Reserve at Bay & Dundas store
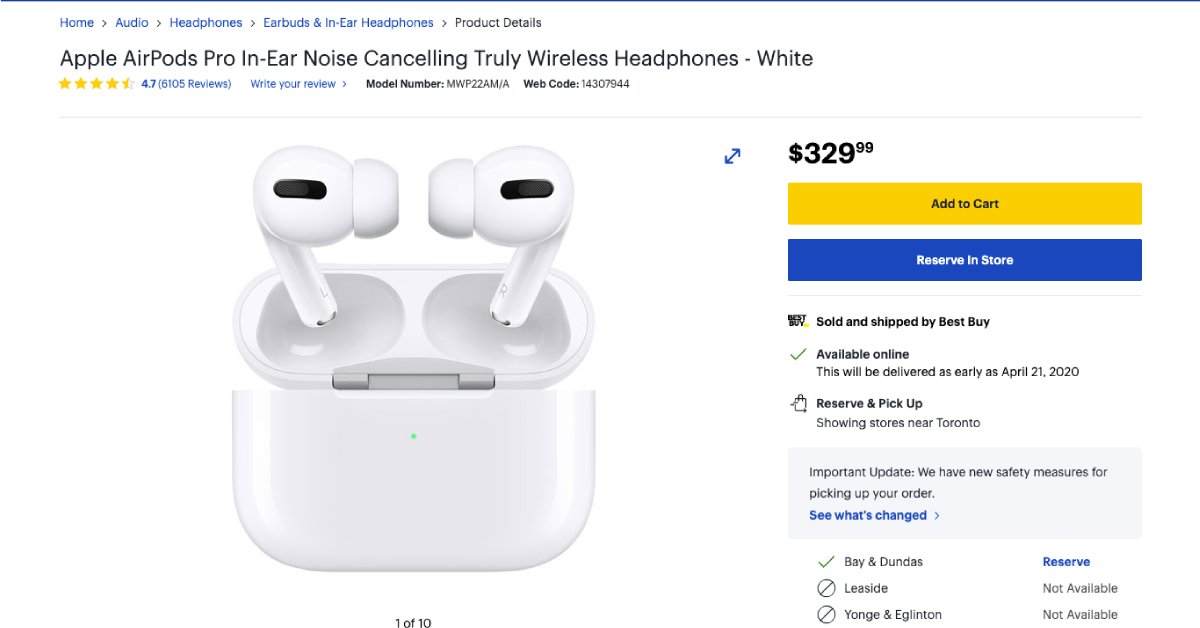Screen dimensions: 1200x628 pyautogui.click(x=1066, y=561)
